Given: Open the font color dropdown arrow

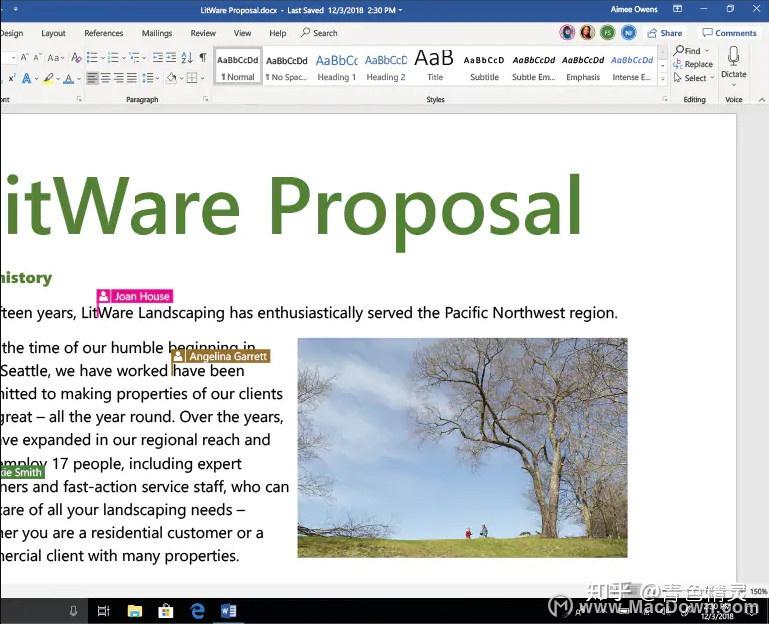Looking at the screenshot, I should click(78, 78).
